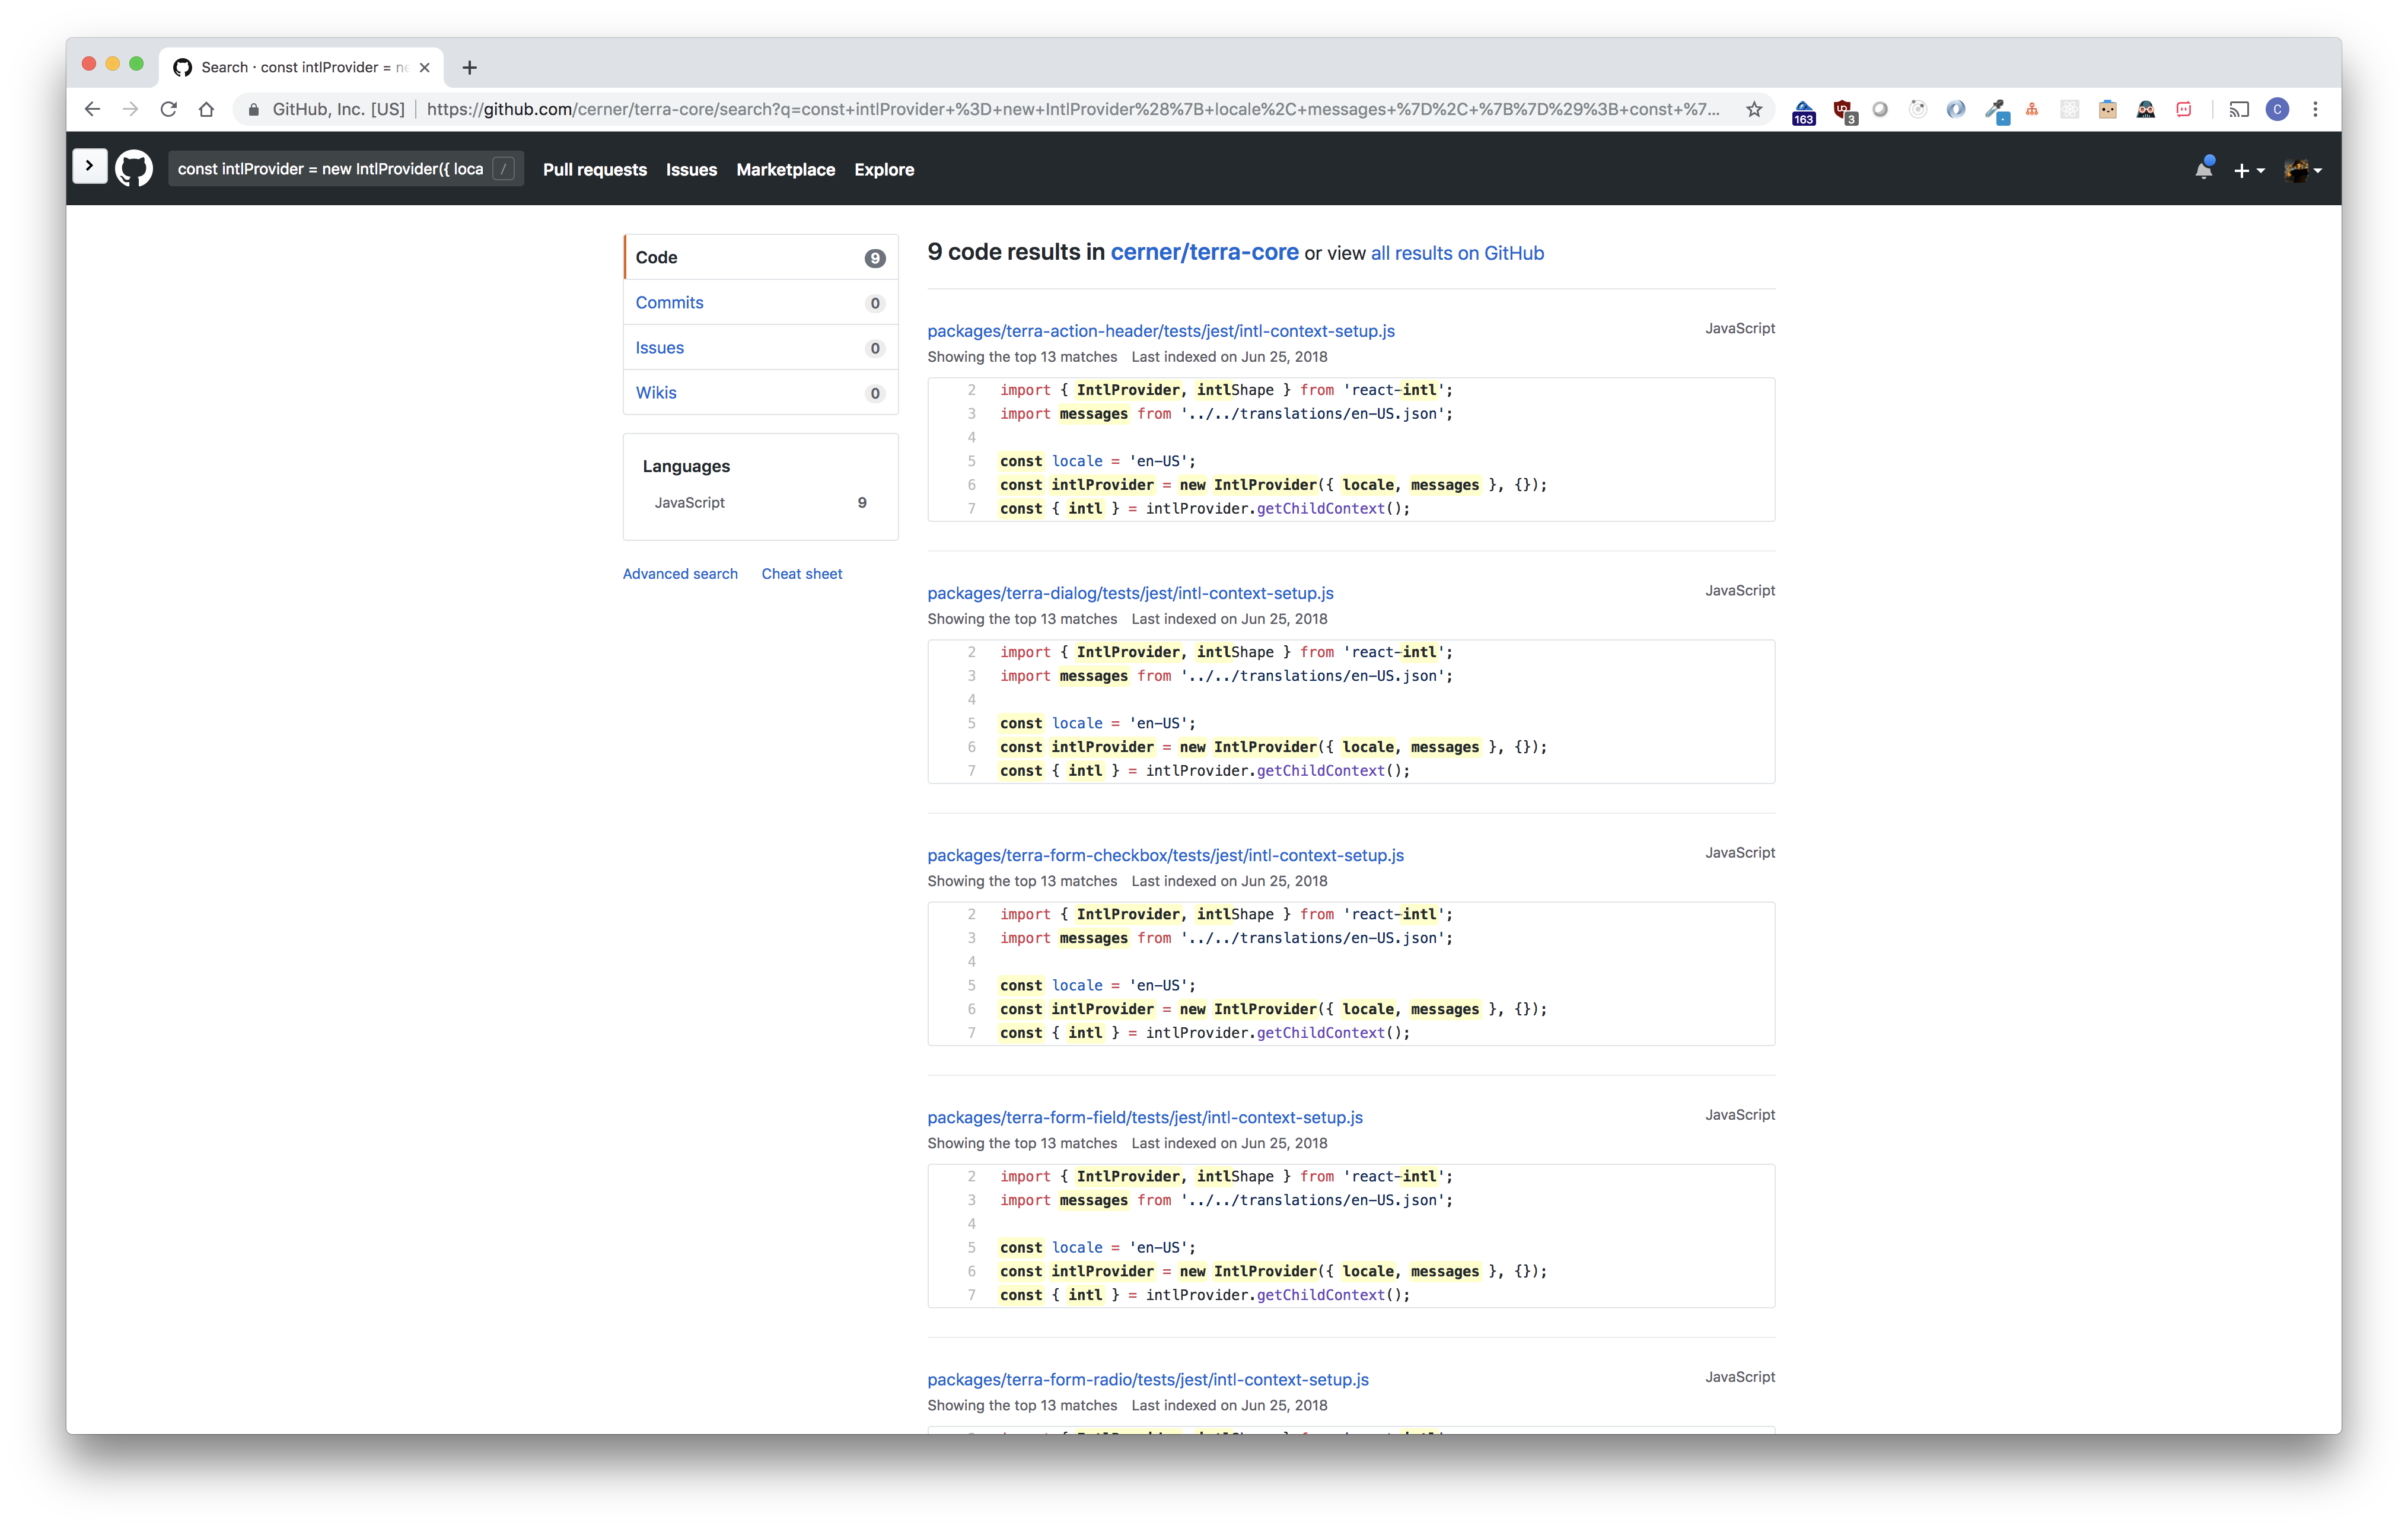
Task: Click inside the GitHub search field
Action: [x=330, y=168]
